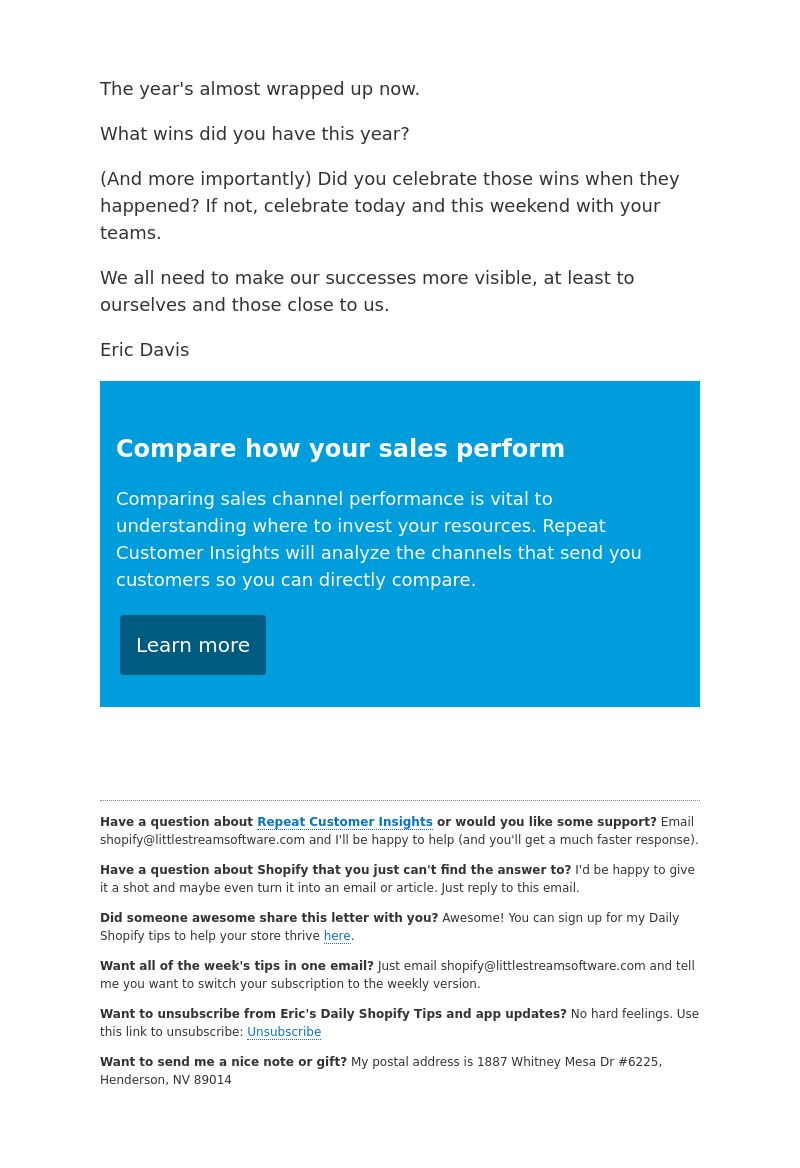Viewport: 800px width, 1168px height.
Task: Follow the 'here' signup link
Action: [x=337, y=936]
